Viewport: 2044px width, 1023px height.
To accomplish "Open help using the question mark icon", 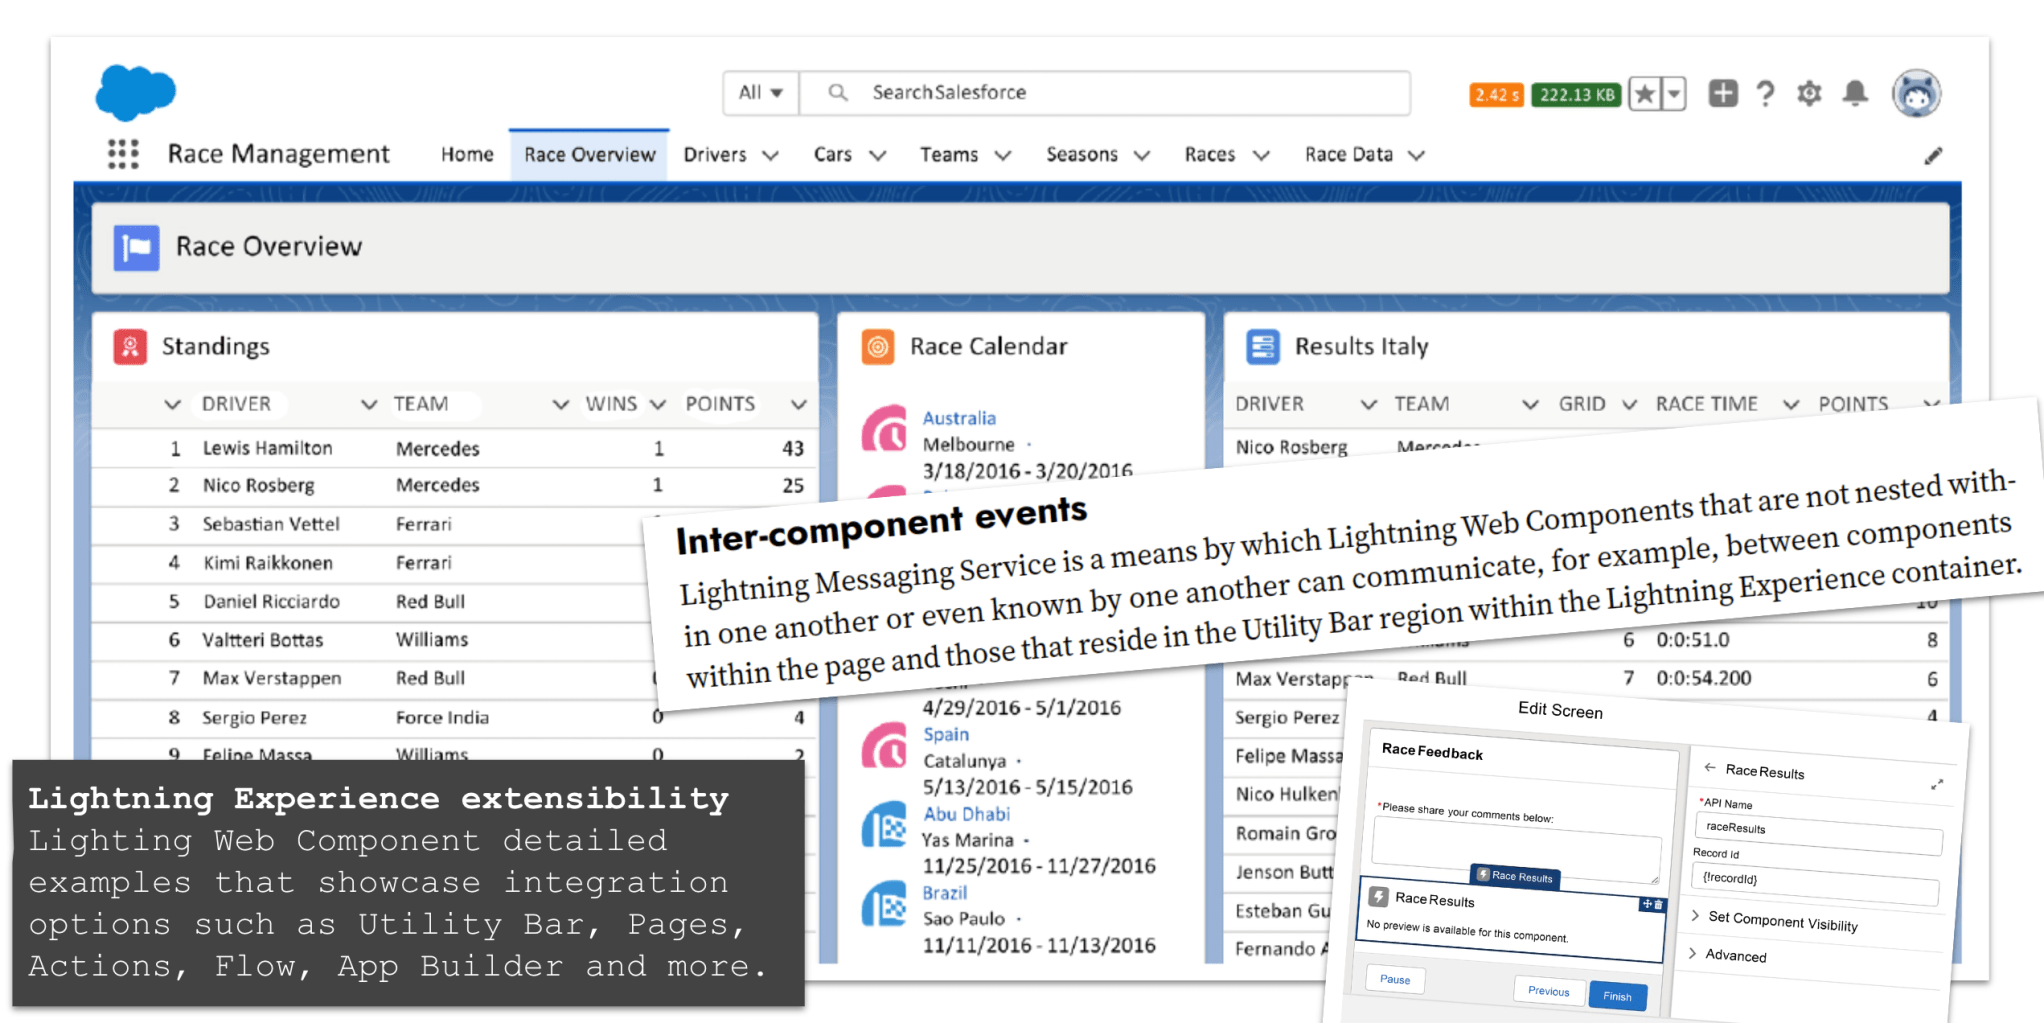I will pos(1765,93).
